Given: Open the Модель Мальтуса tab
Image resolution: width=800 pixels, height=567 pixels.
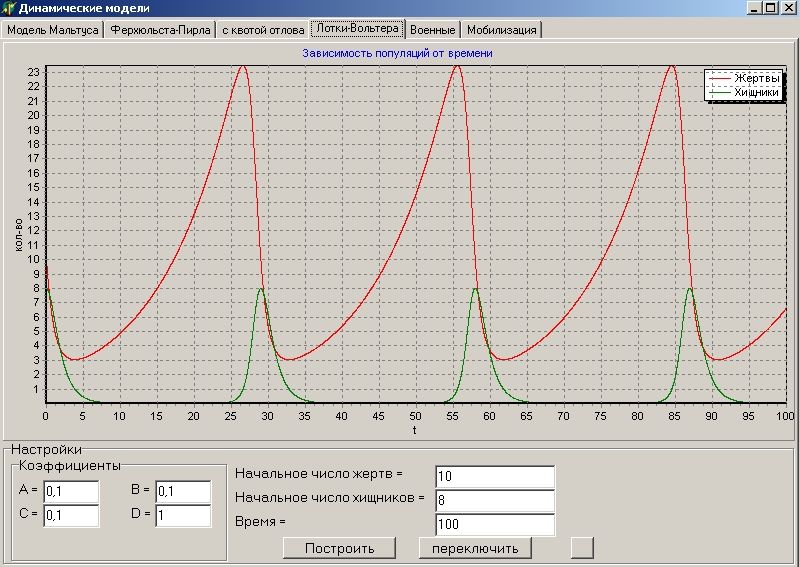Looking at the screenshot, I should [53, 30].
